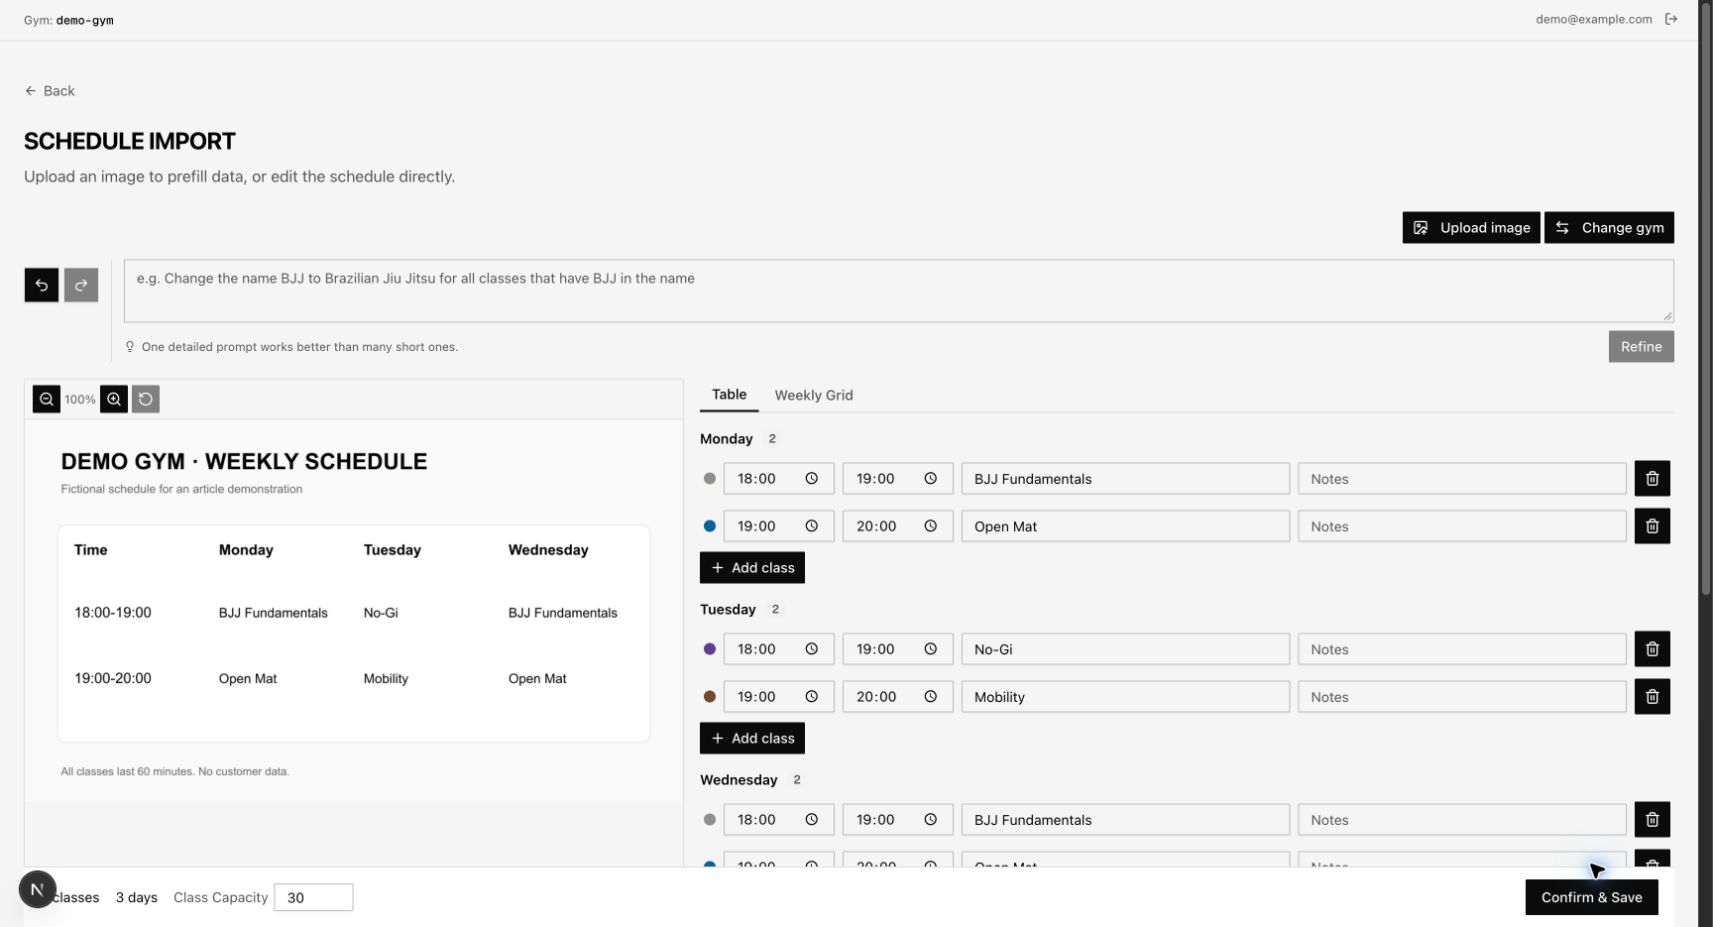The image size is (1713, 927).
Task: Reset the image preview zoom
Action: [146, 399]
